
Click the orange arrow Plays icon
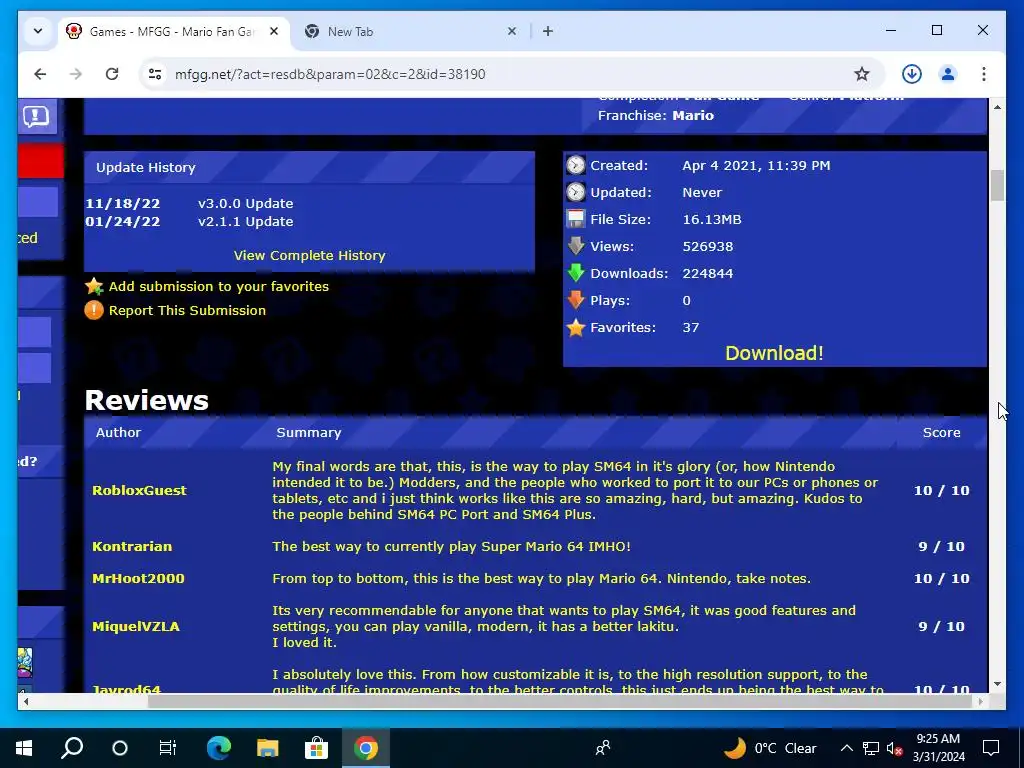coord(575,300)
